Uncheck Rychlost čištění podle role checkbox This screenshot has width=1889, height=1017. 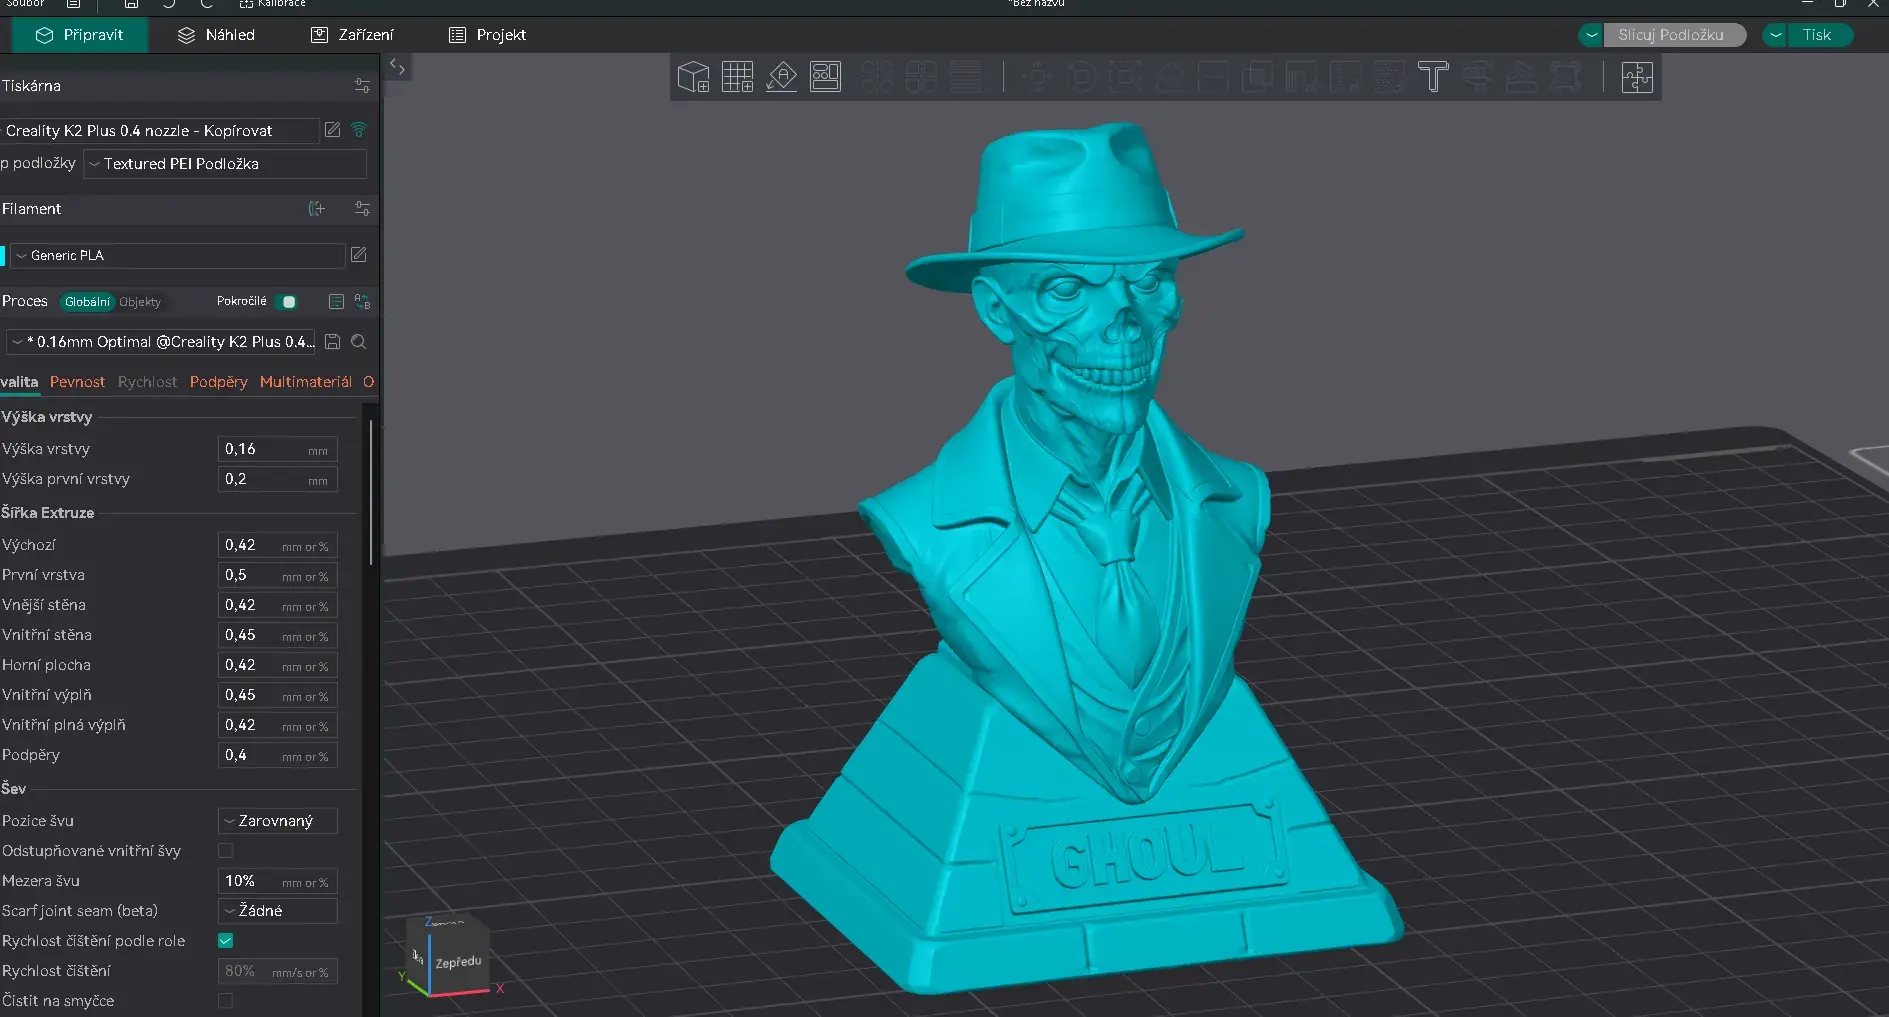[x=226, y=941]
